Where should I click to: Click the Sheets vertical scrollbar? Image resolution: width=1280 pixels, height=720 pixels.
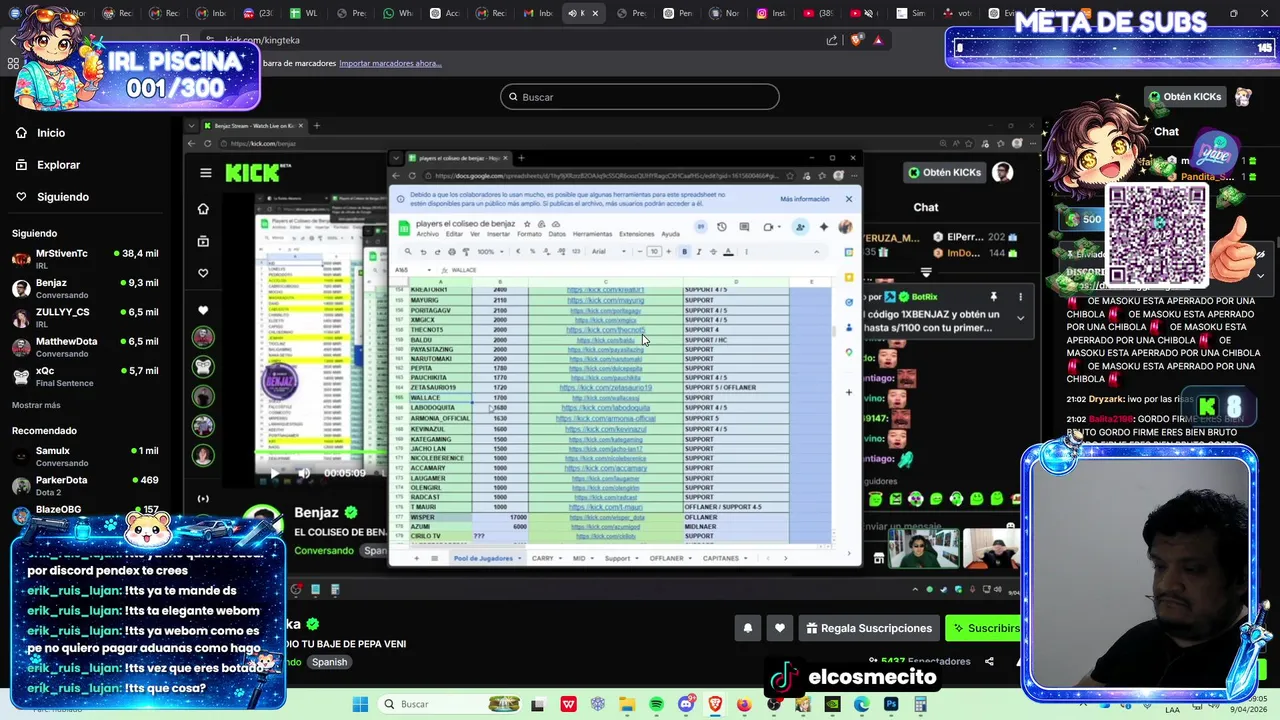point(834,330)
